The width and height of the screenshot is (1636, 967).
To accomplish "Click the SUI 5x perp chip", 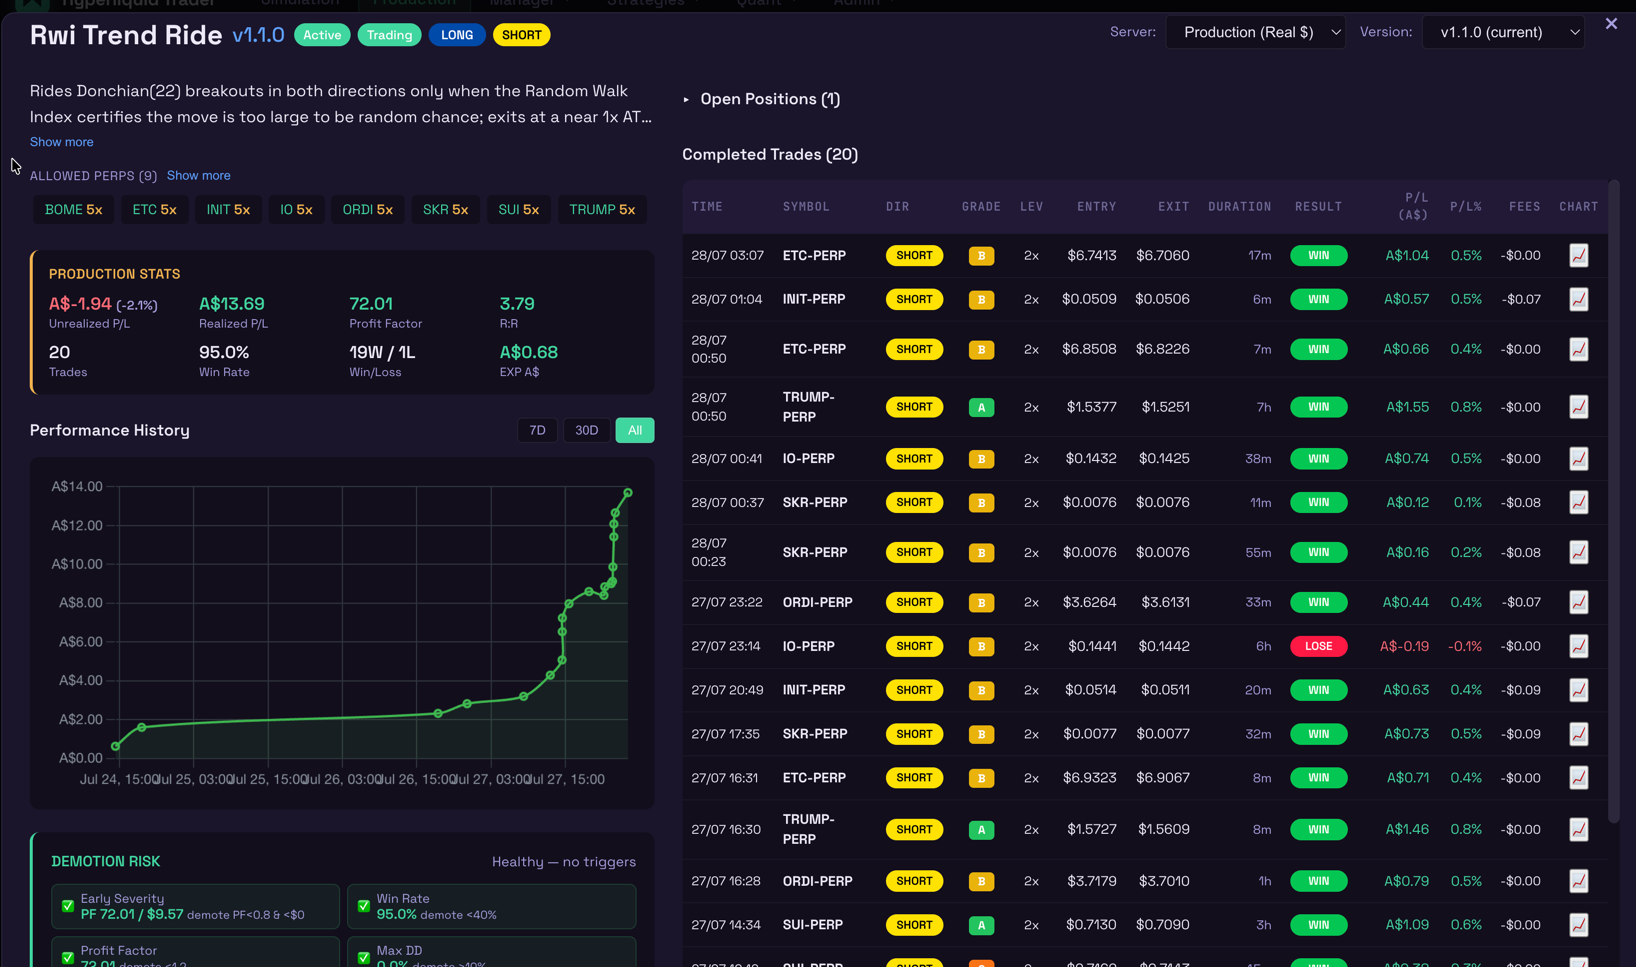I will 519,210.
